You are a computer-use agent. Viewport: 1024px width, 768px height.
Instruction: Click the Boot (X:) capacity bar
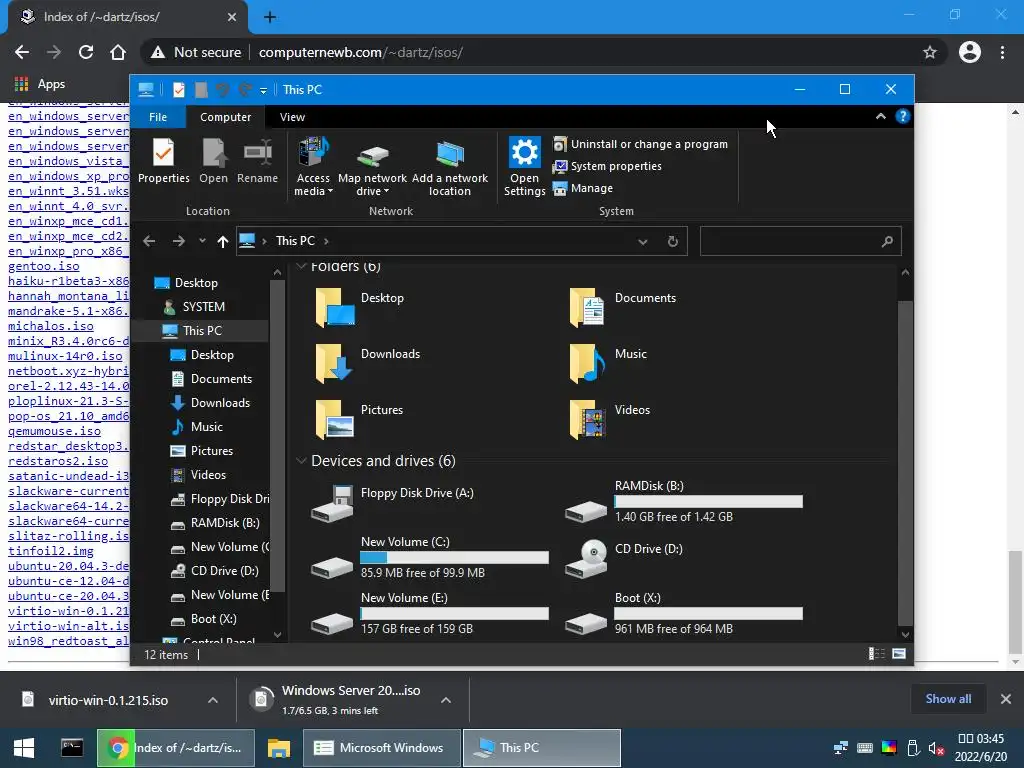click(x=709, y=614)
